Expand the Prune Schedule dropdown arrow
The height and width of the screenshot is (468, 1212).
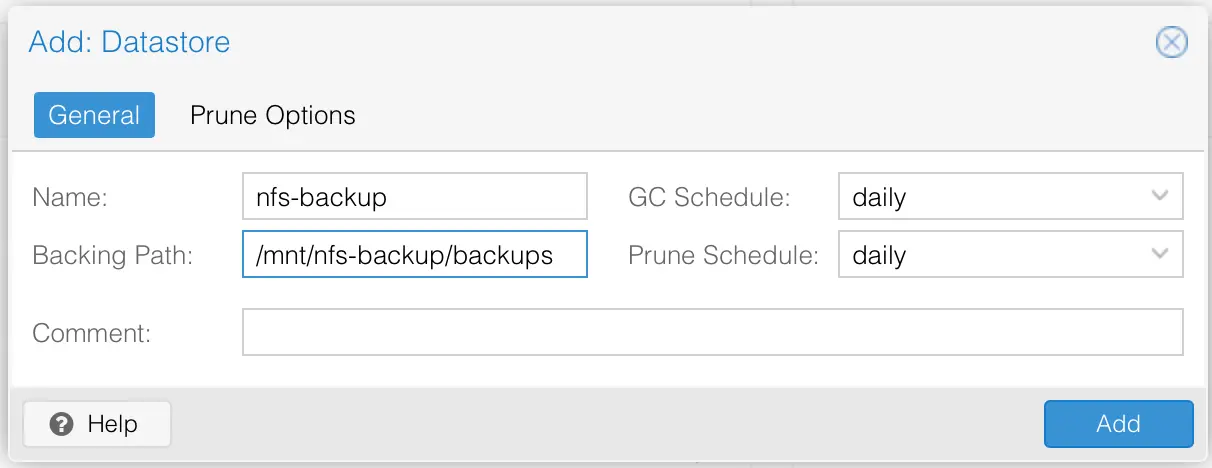pos(1160,254)
